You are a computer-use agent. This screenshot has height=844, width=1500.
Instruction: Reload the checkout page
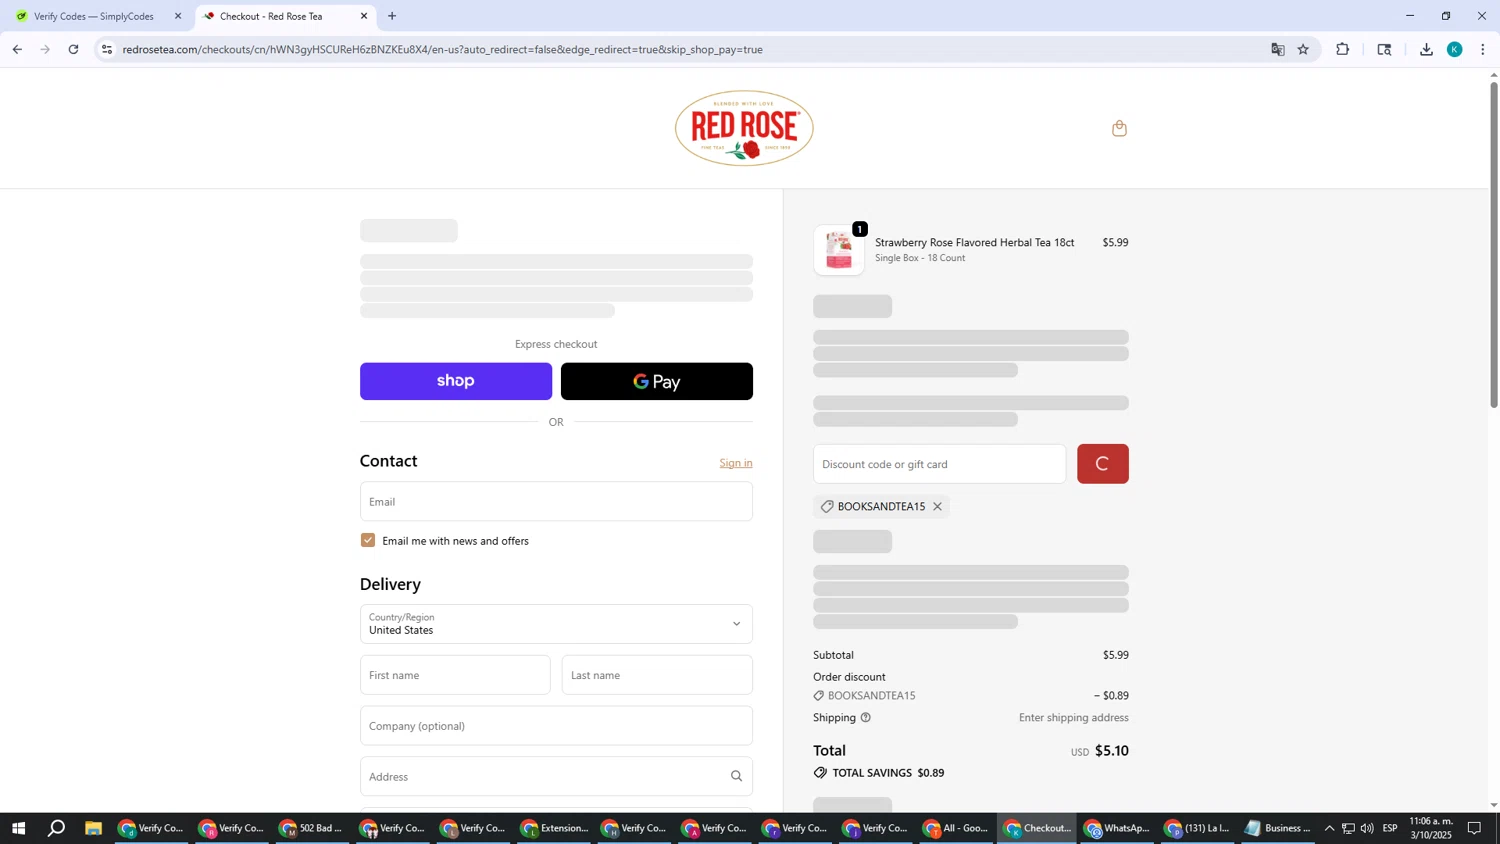74,49
